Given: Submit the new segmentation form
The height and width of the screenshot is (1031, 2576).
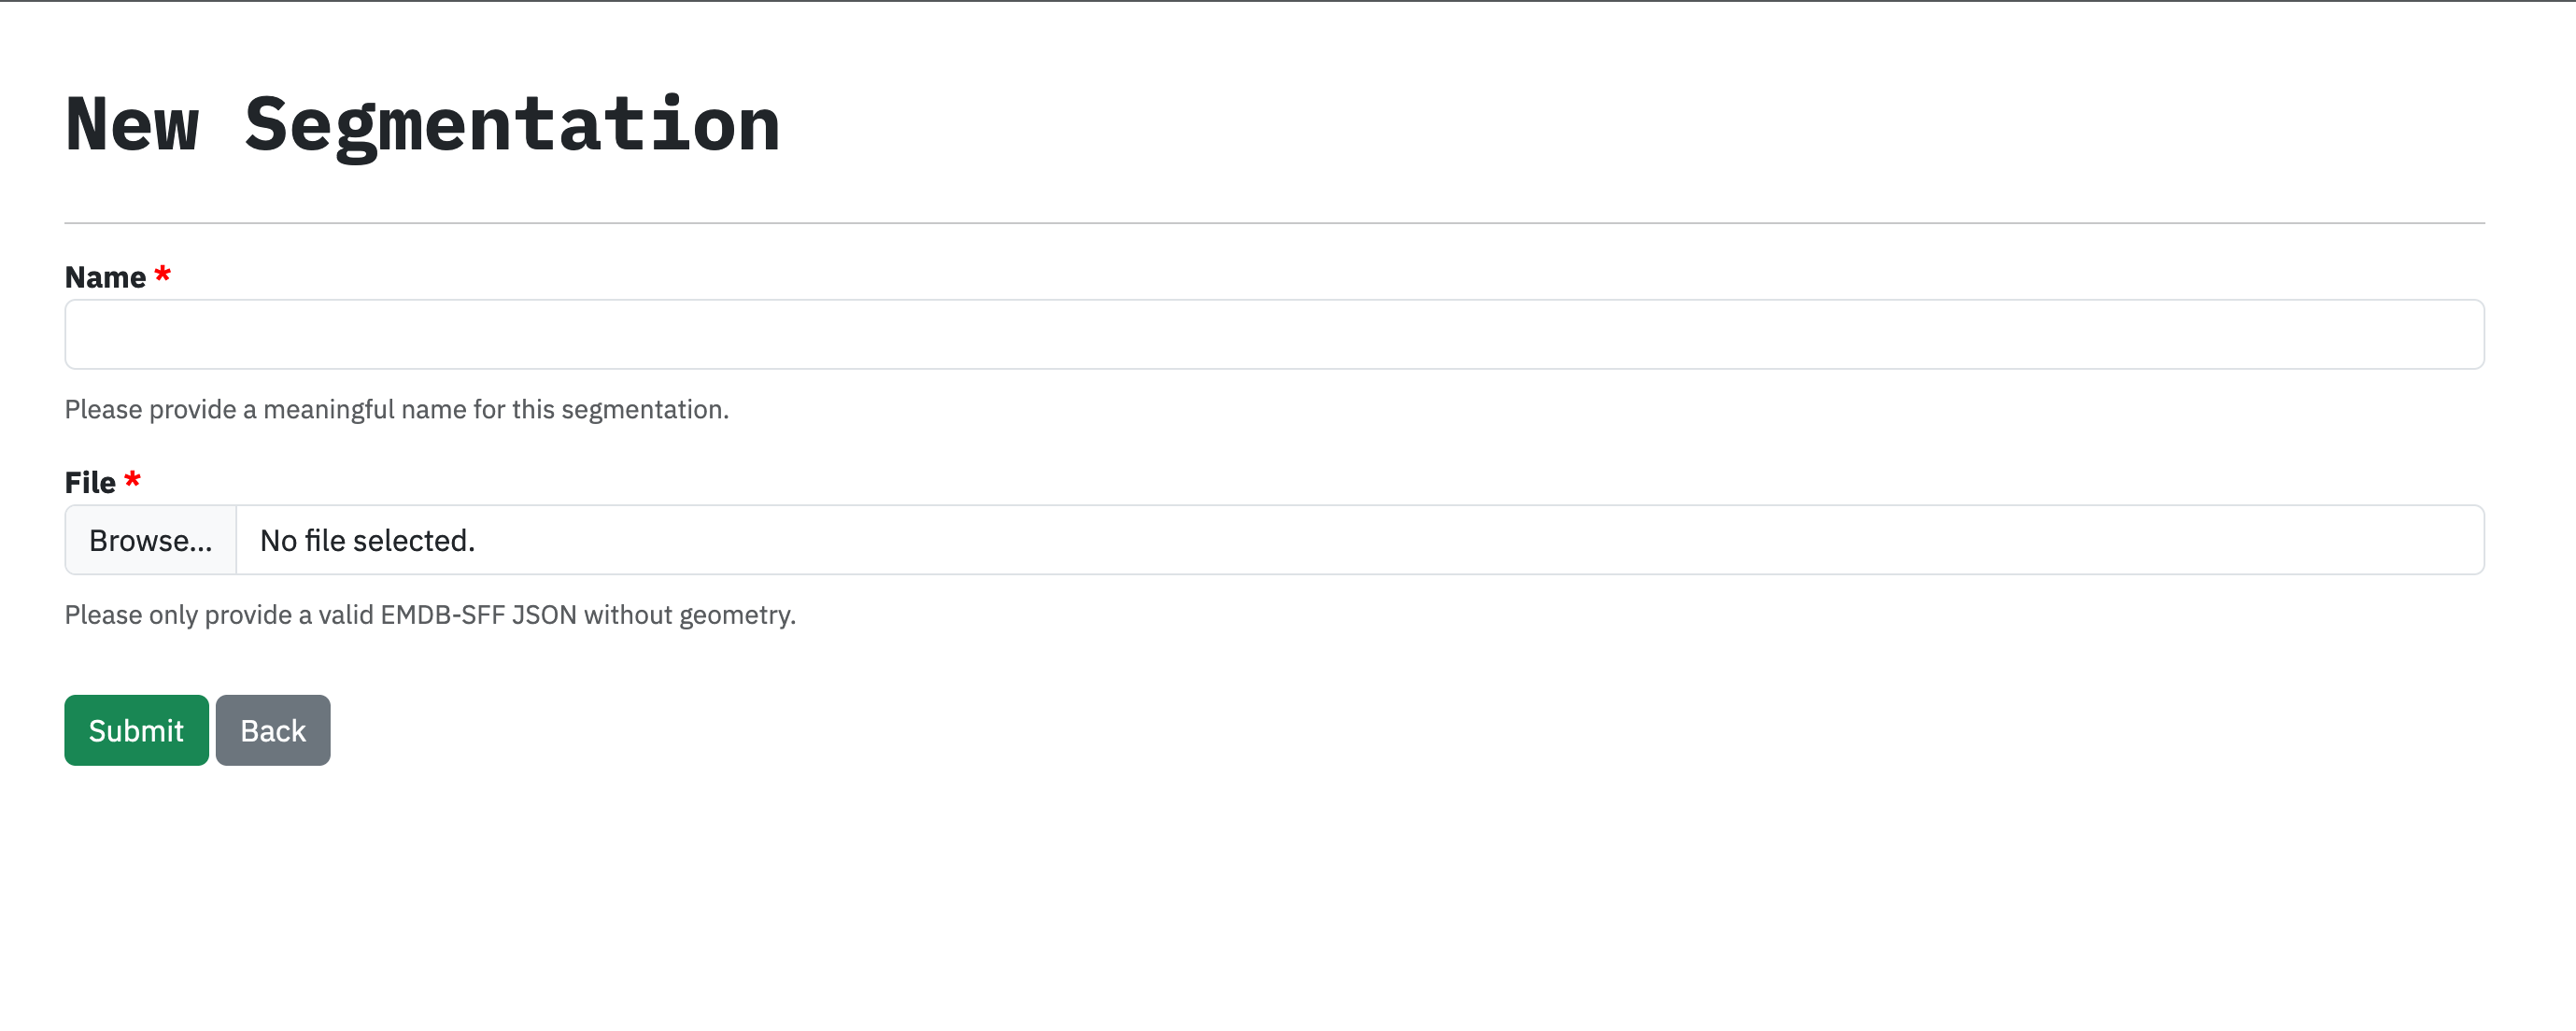Looking at the screenshot, I should pyautogui.click(x=136, y=729).
